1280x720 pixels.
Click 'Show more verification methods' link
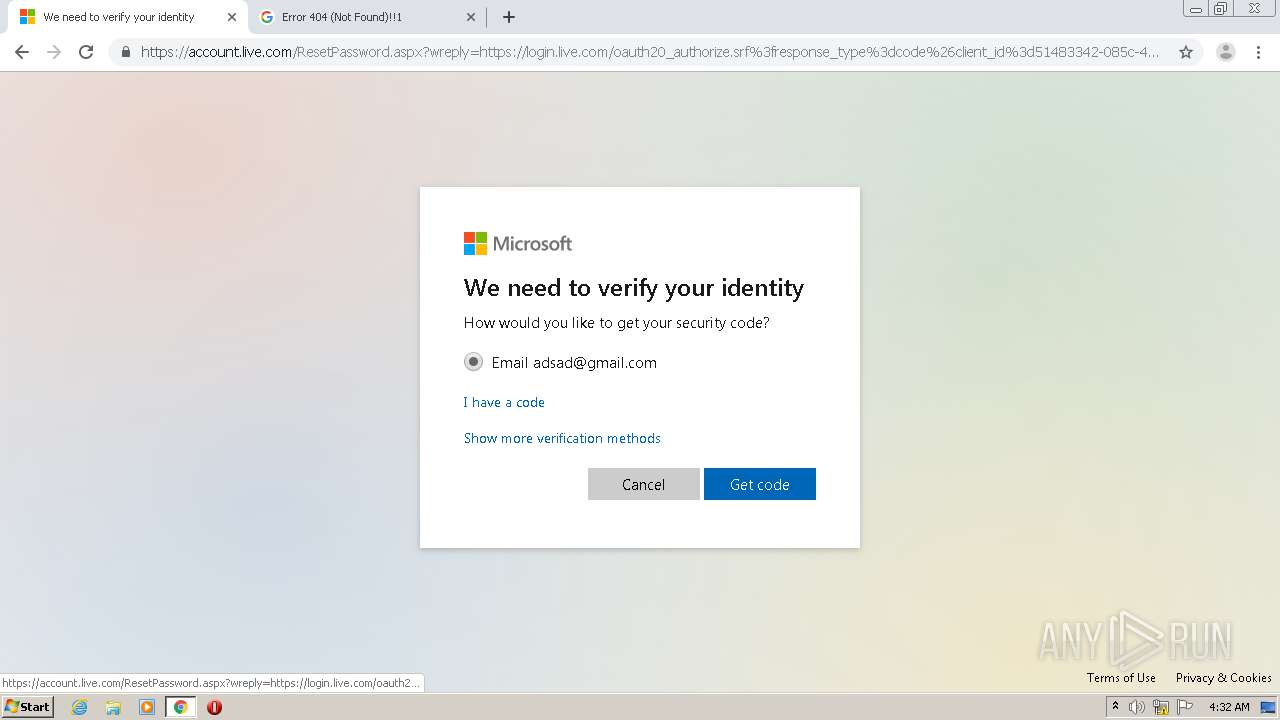[562, 438]
